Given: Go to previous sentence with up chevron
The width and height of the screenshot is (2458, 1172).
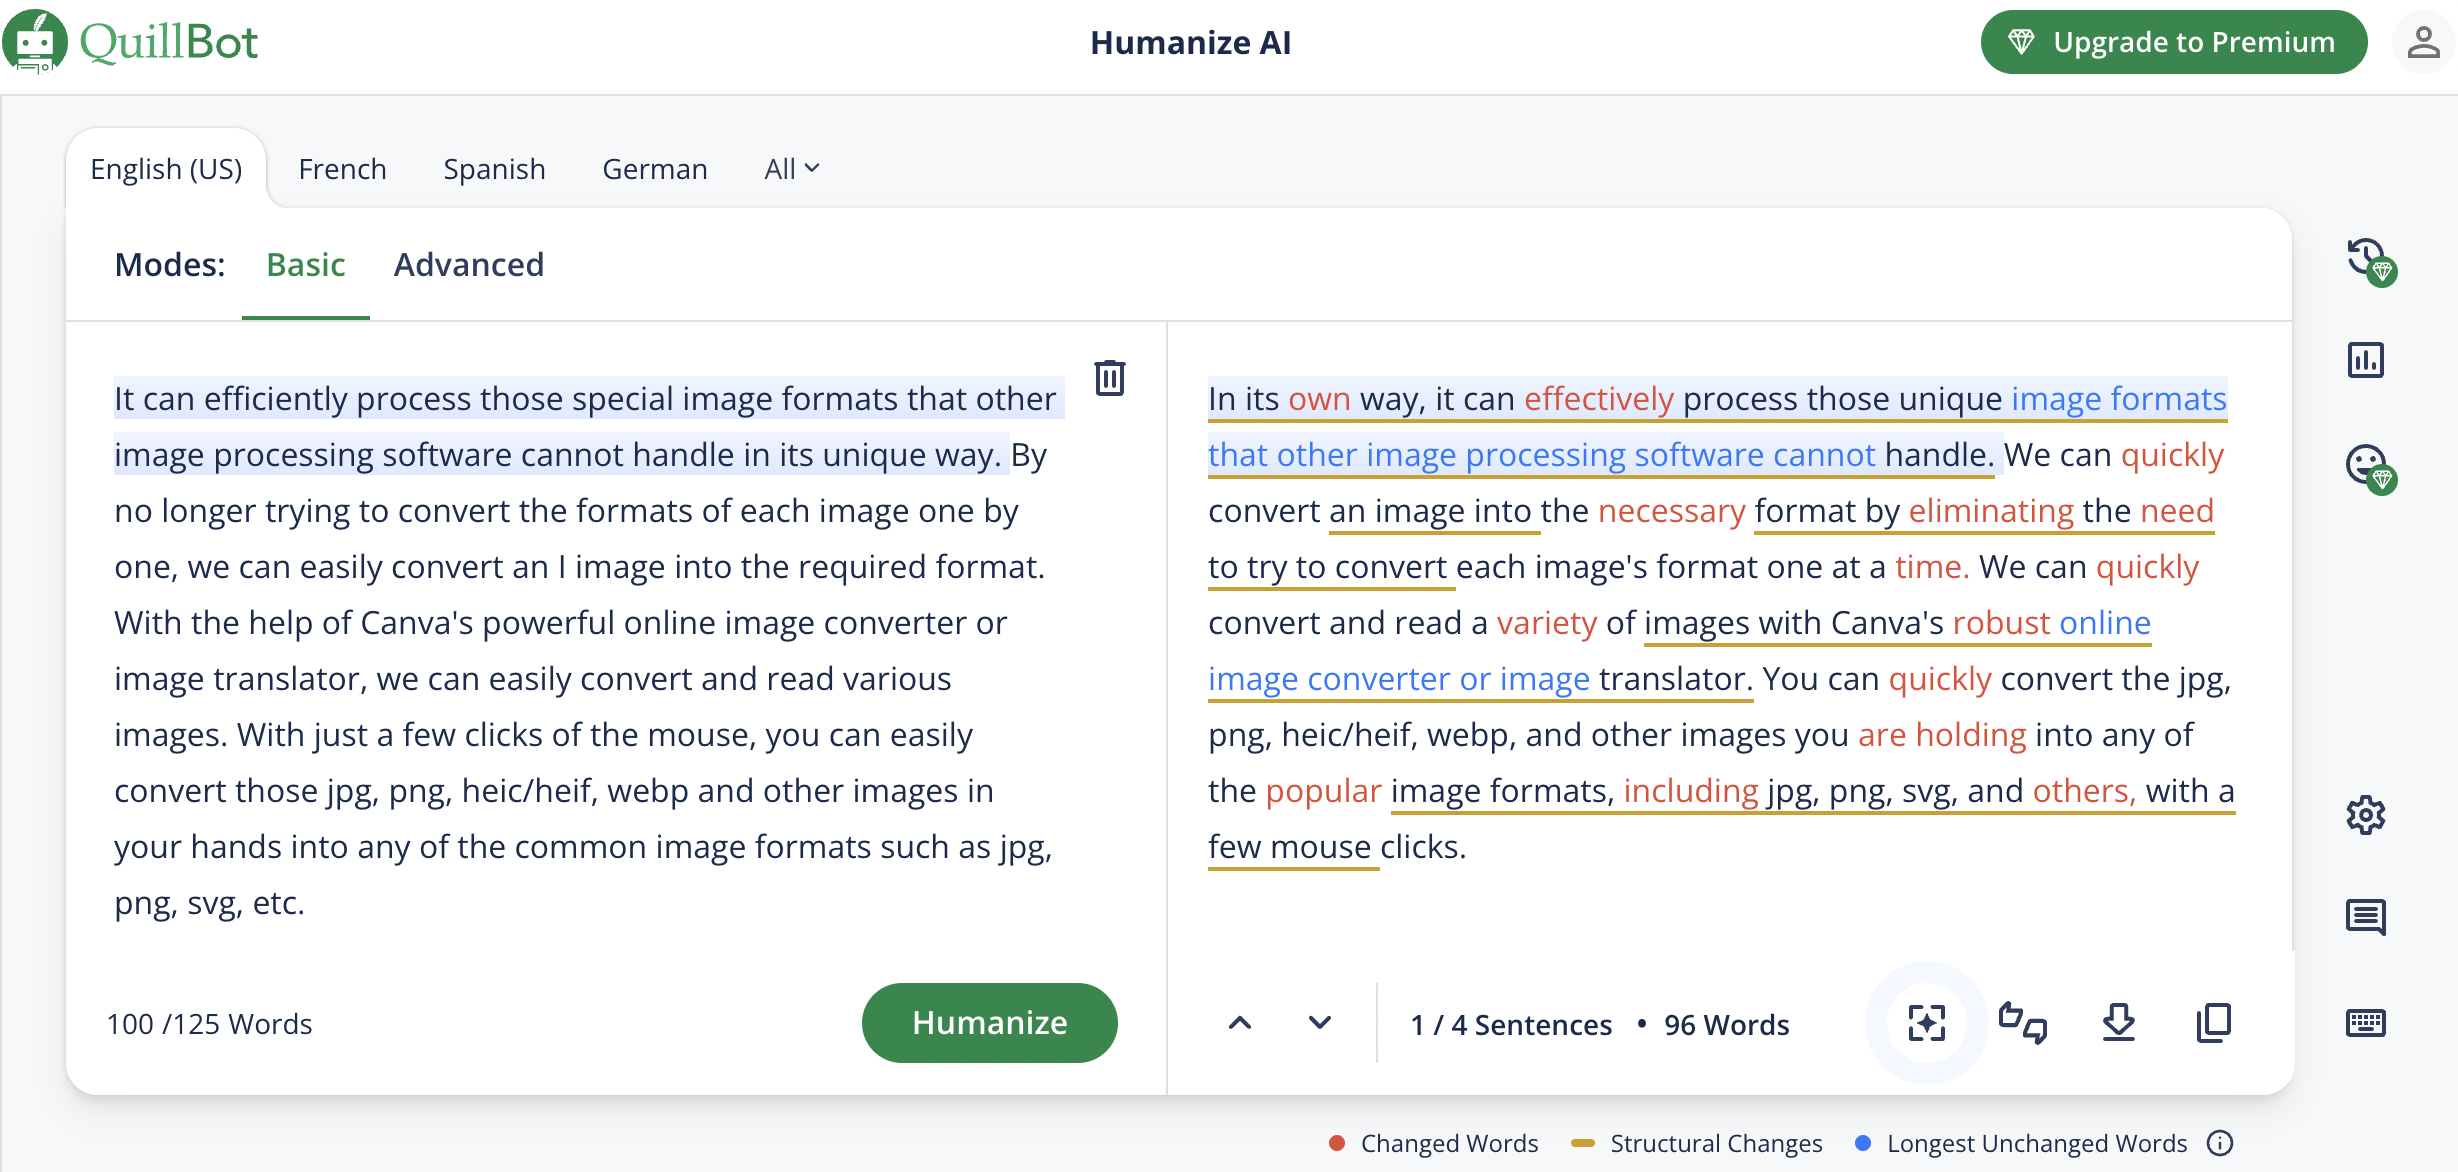Looking at the screenshot, I should [1240, 1023].
